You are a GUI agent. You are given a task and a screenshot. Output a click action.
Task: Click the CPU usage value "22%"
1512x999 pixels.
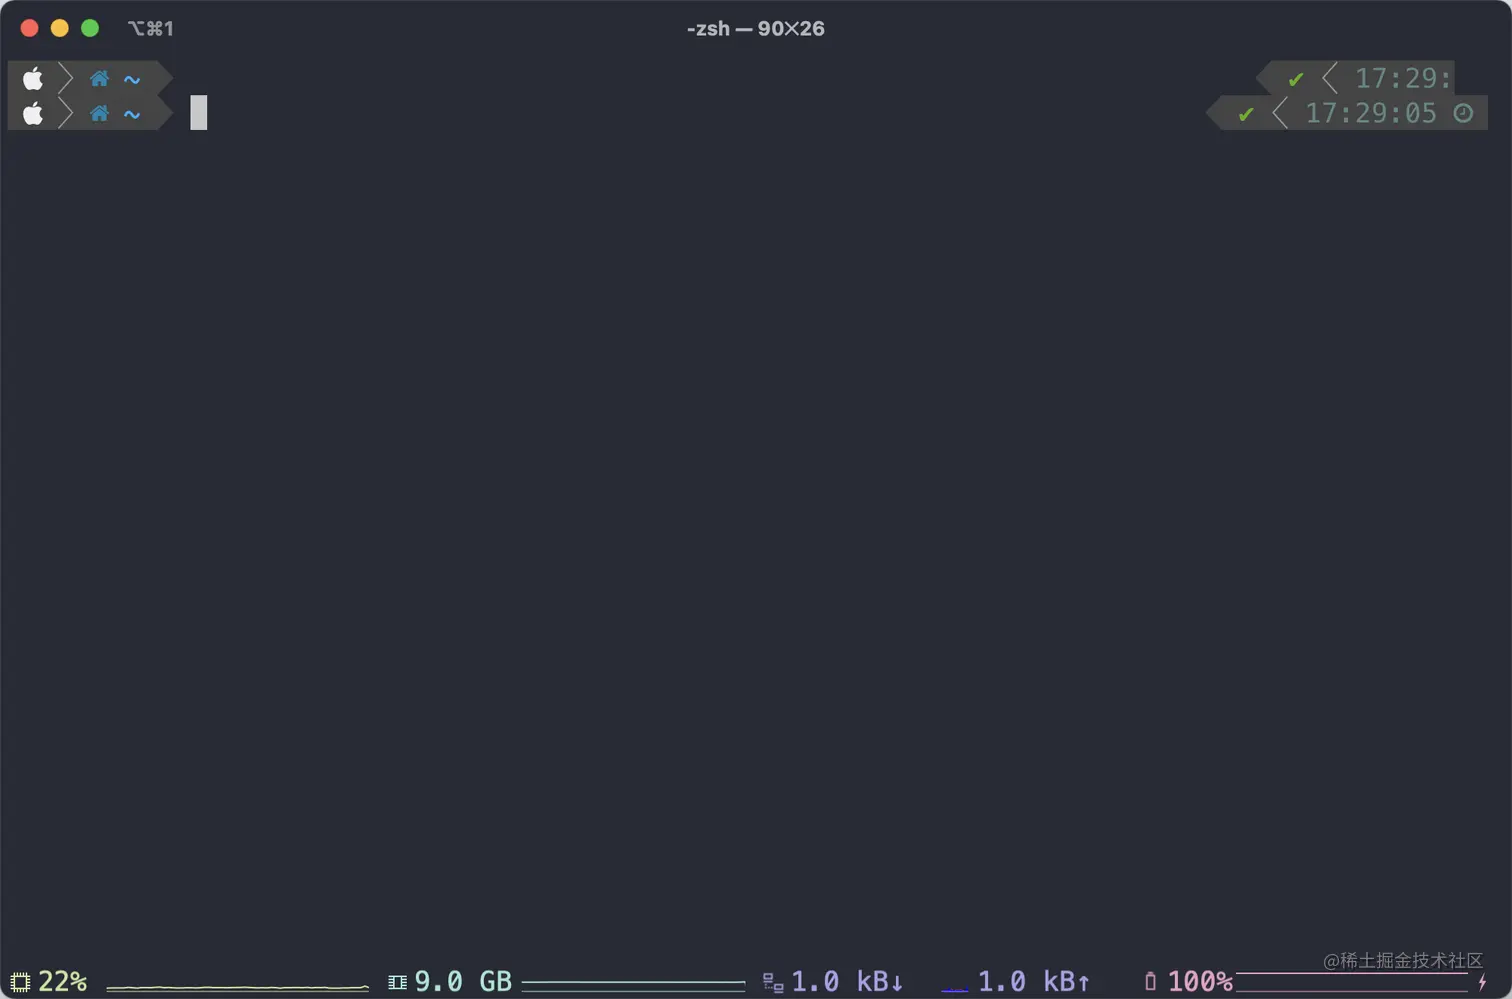pyautogui.click(x=62, y=982)
